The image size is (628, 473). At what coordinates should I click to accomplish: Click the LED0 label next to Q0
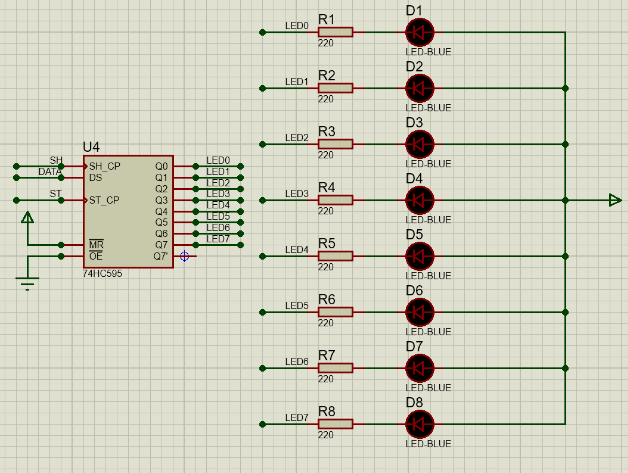218,160
